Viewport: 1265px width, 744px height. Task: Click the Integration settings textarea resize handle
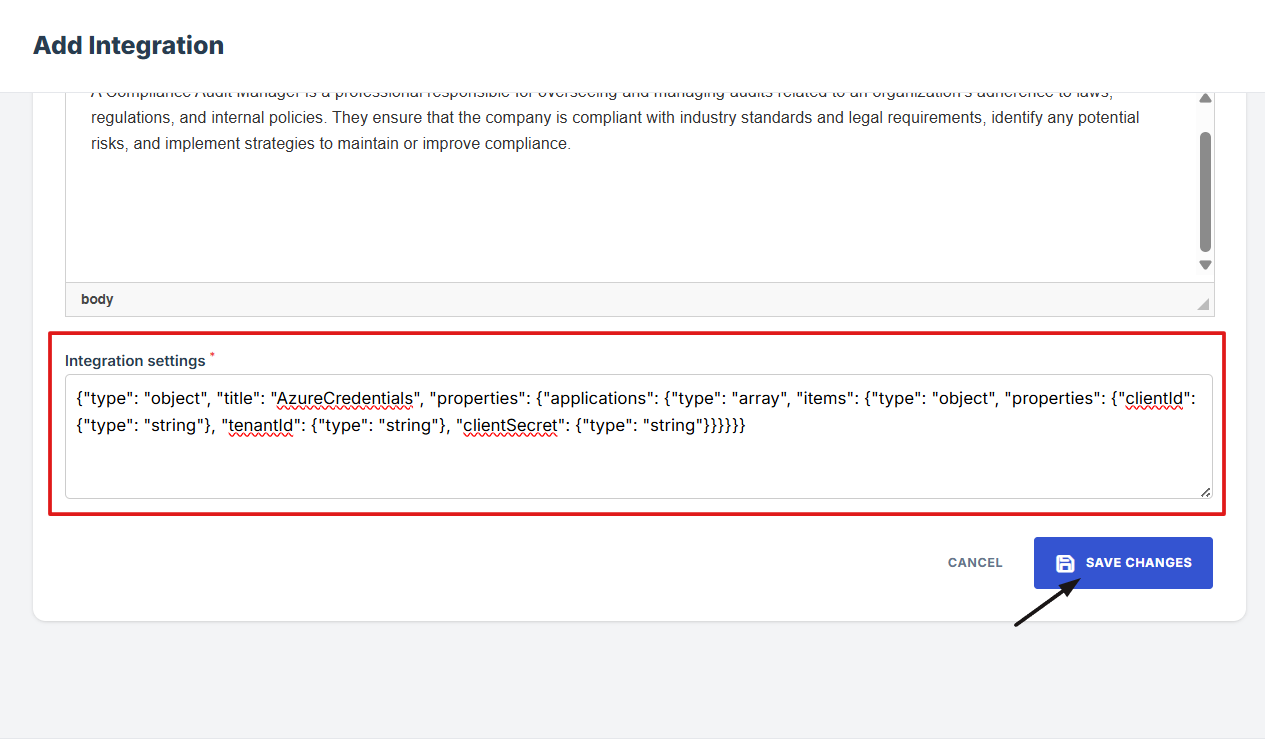tap(1205, 491)
